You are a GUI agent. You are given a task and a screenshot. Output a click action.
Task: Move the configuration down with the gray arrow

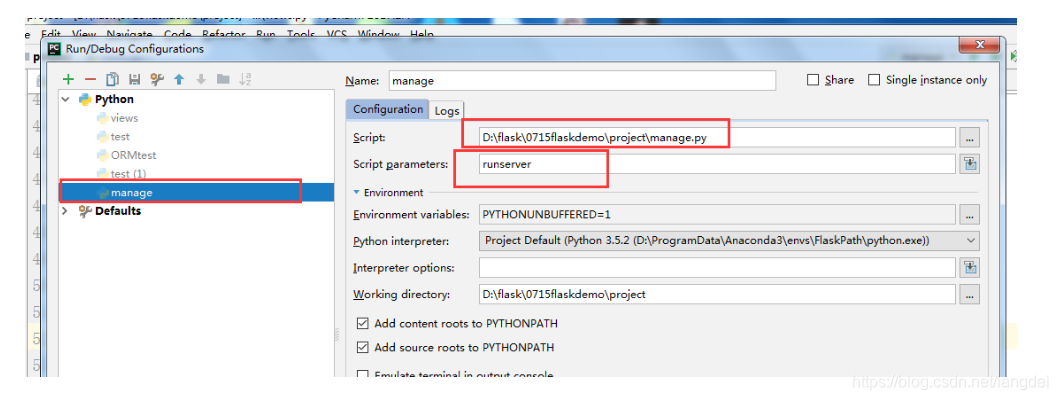201,80
